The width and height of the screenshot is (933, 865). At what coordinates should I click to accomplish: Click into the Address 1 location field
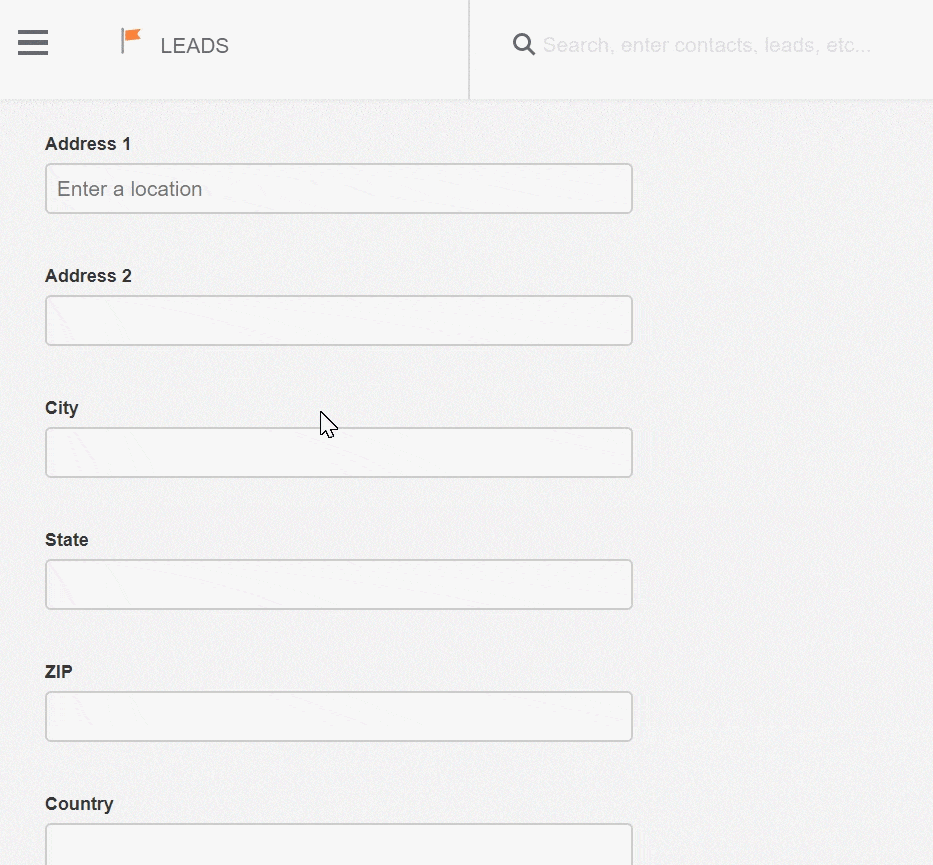[339, 189]
